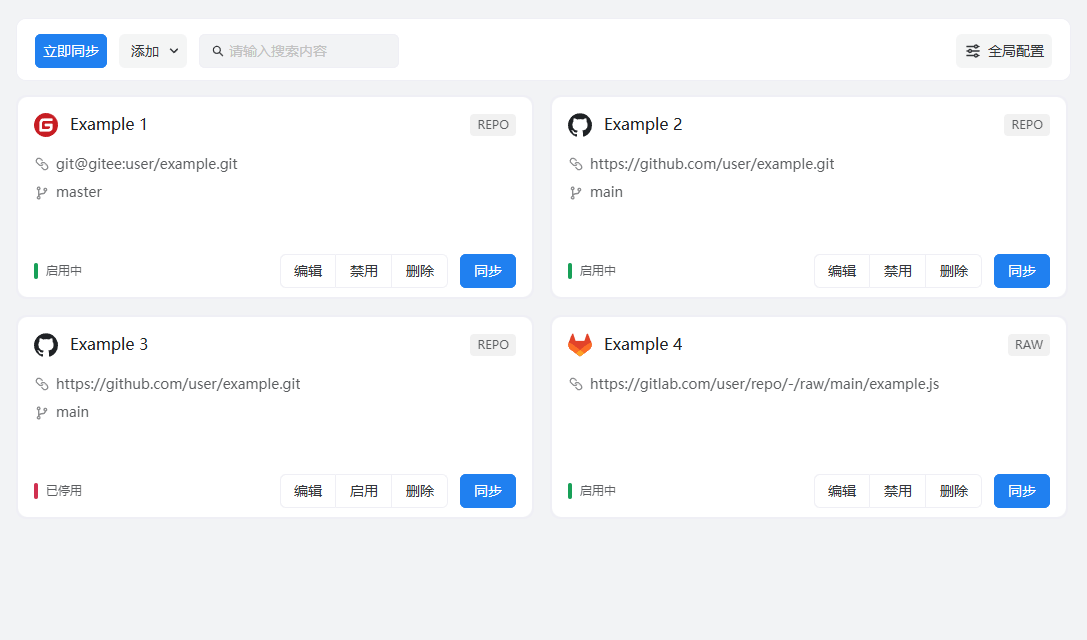
Task: Disable Example 4 using 禁用
Action: [897, 491]
